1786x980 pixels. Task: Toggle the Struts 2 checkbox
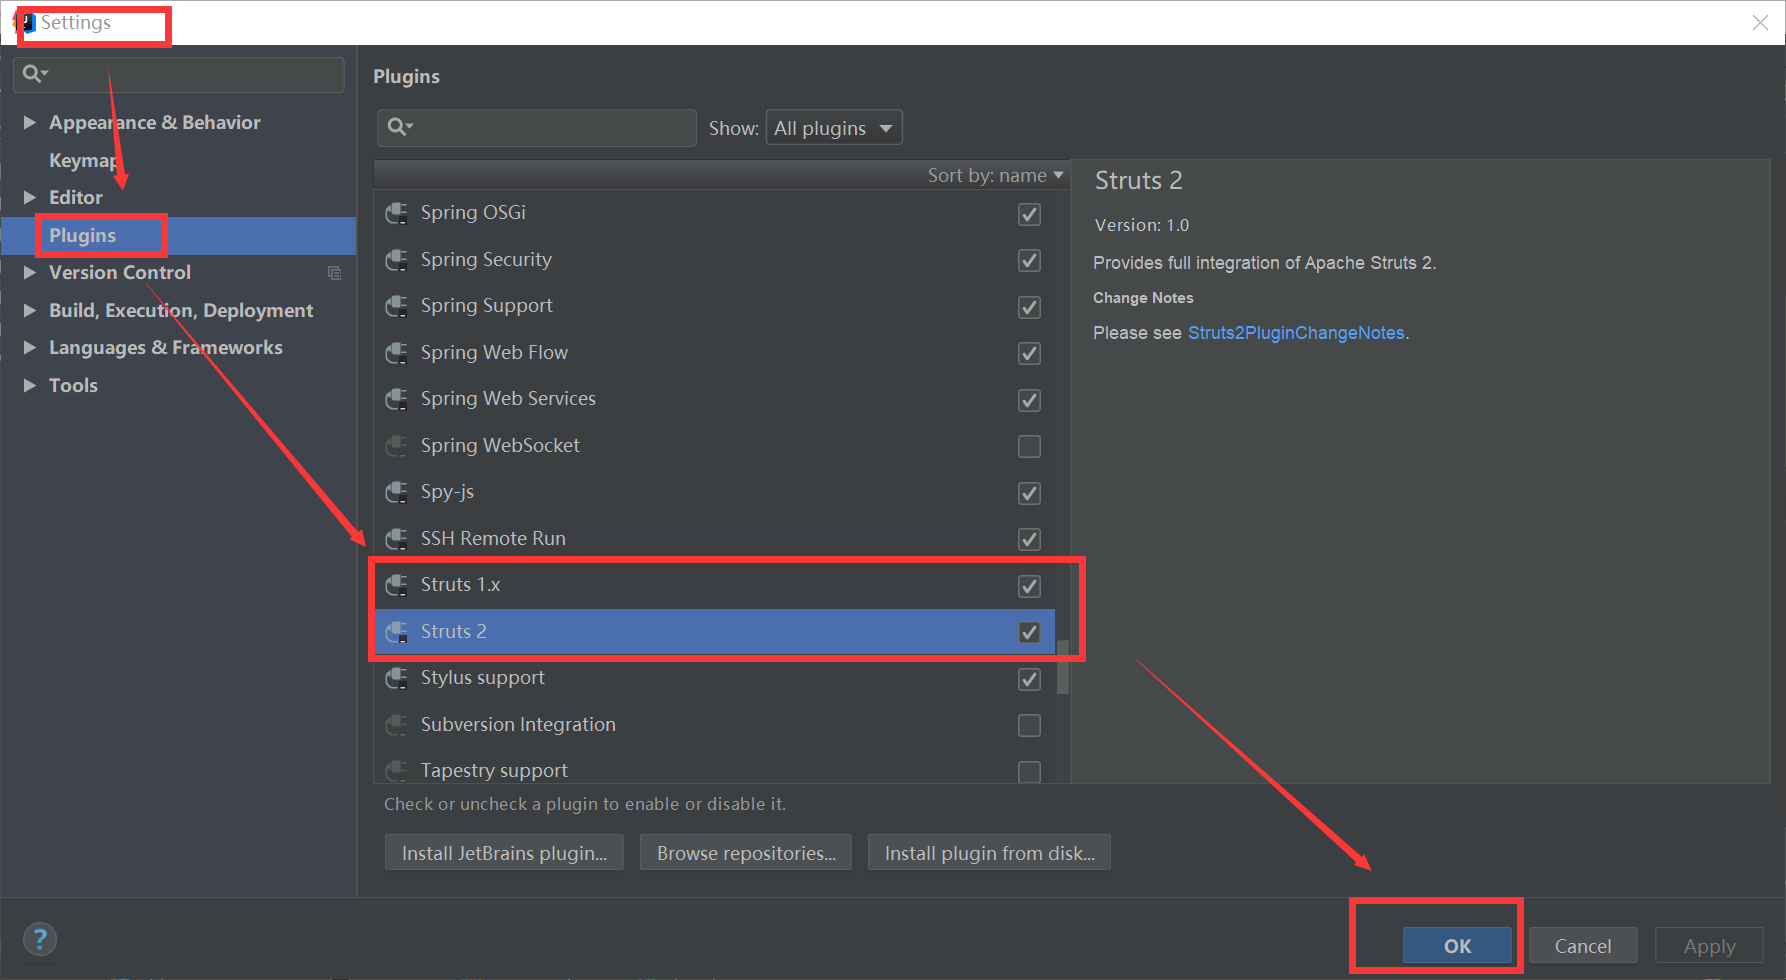click(x=1029, y=632)
